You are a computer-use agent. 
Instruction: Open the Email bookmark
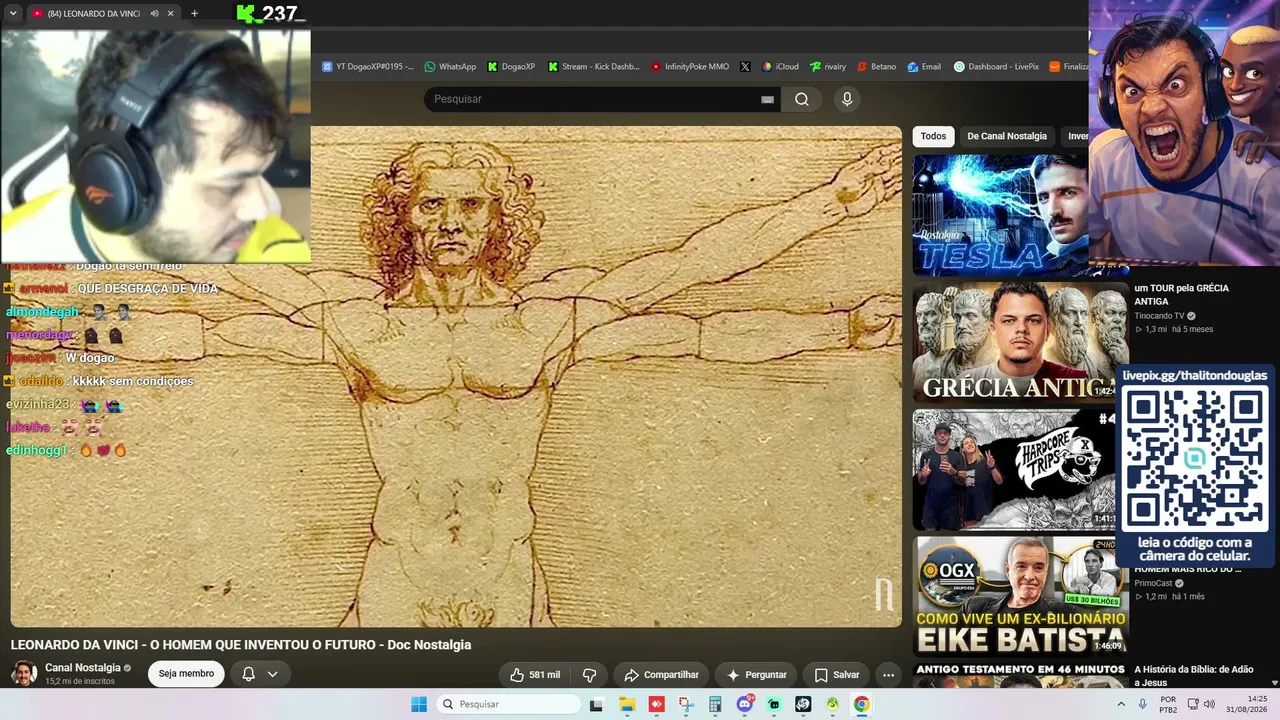pos(924,67)
